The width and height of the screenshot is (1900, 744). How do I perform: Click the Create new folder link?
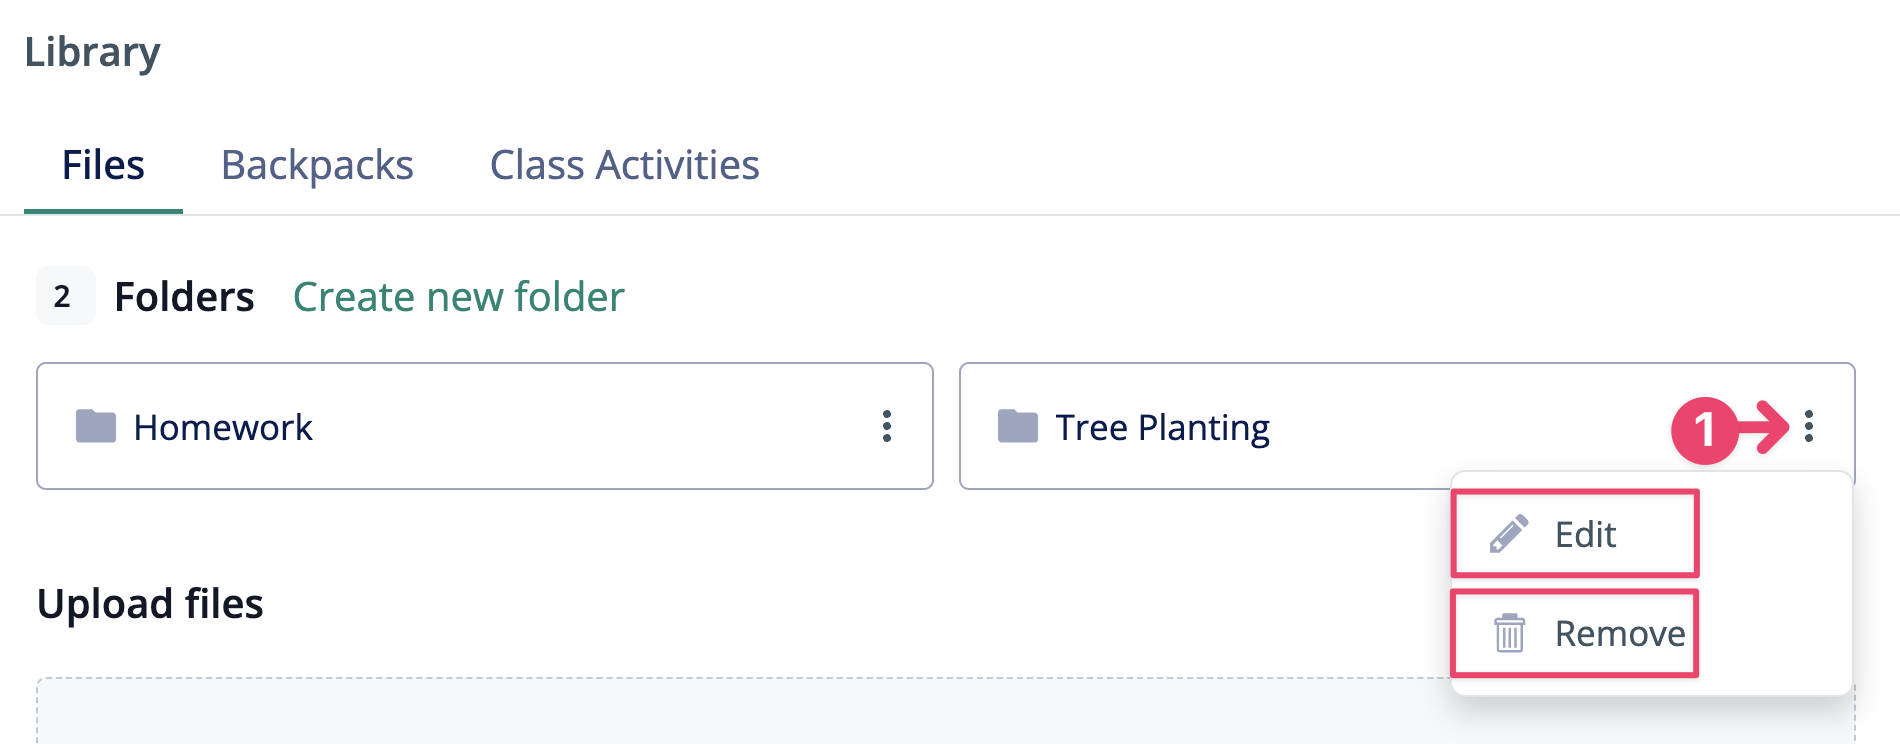(458, 297)
